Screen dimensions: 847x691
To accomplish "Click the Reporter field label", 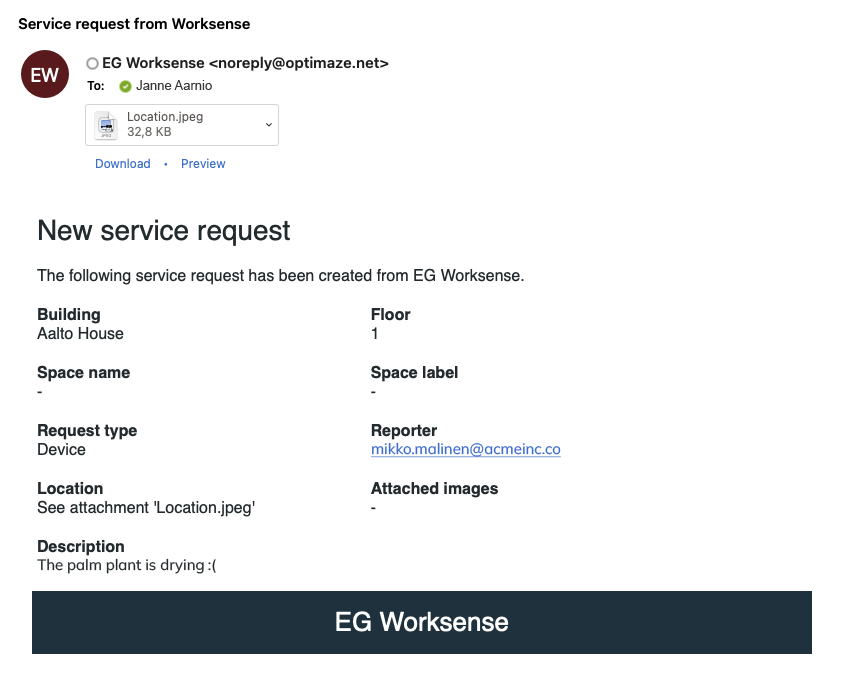I will point(404,431).
